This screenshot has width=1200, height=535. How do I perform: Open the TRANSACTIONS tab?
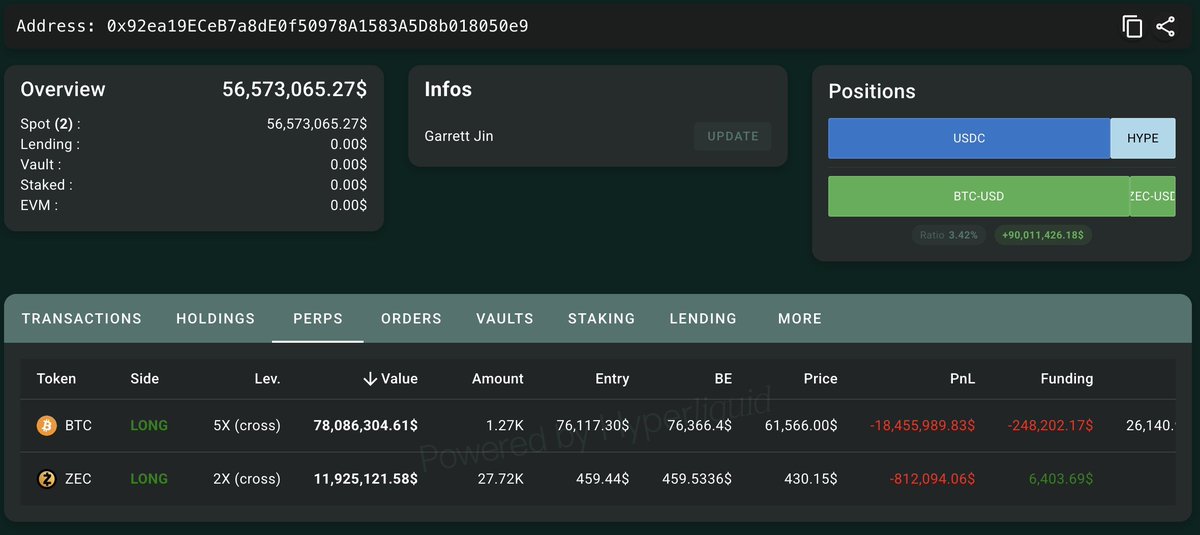82,319
